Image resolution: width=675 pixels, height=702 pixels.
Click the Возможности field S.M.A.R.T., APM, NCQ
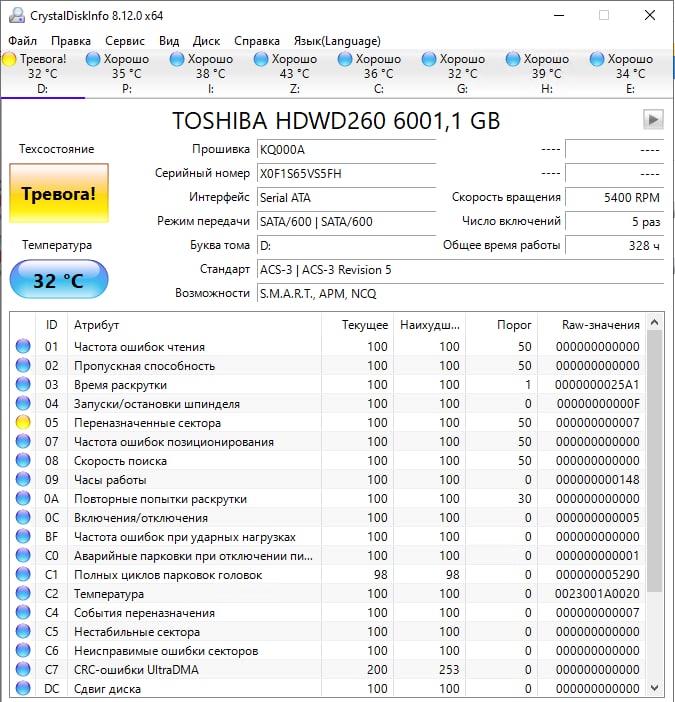(x=460, y=294)
